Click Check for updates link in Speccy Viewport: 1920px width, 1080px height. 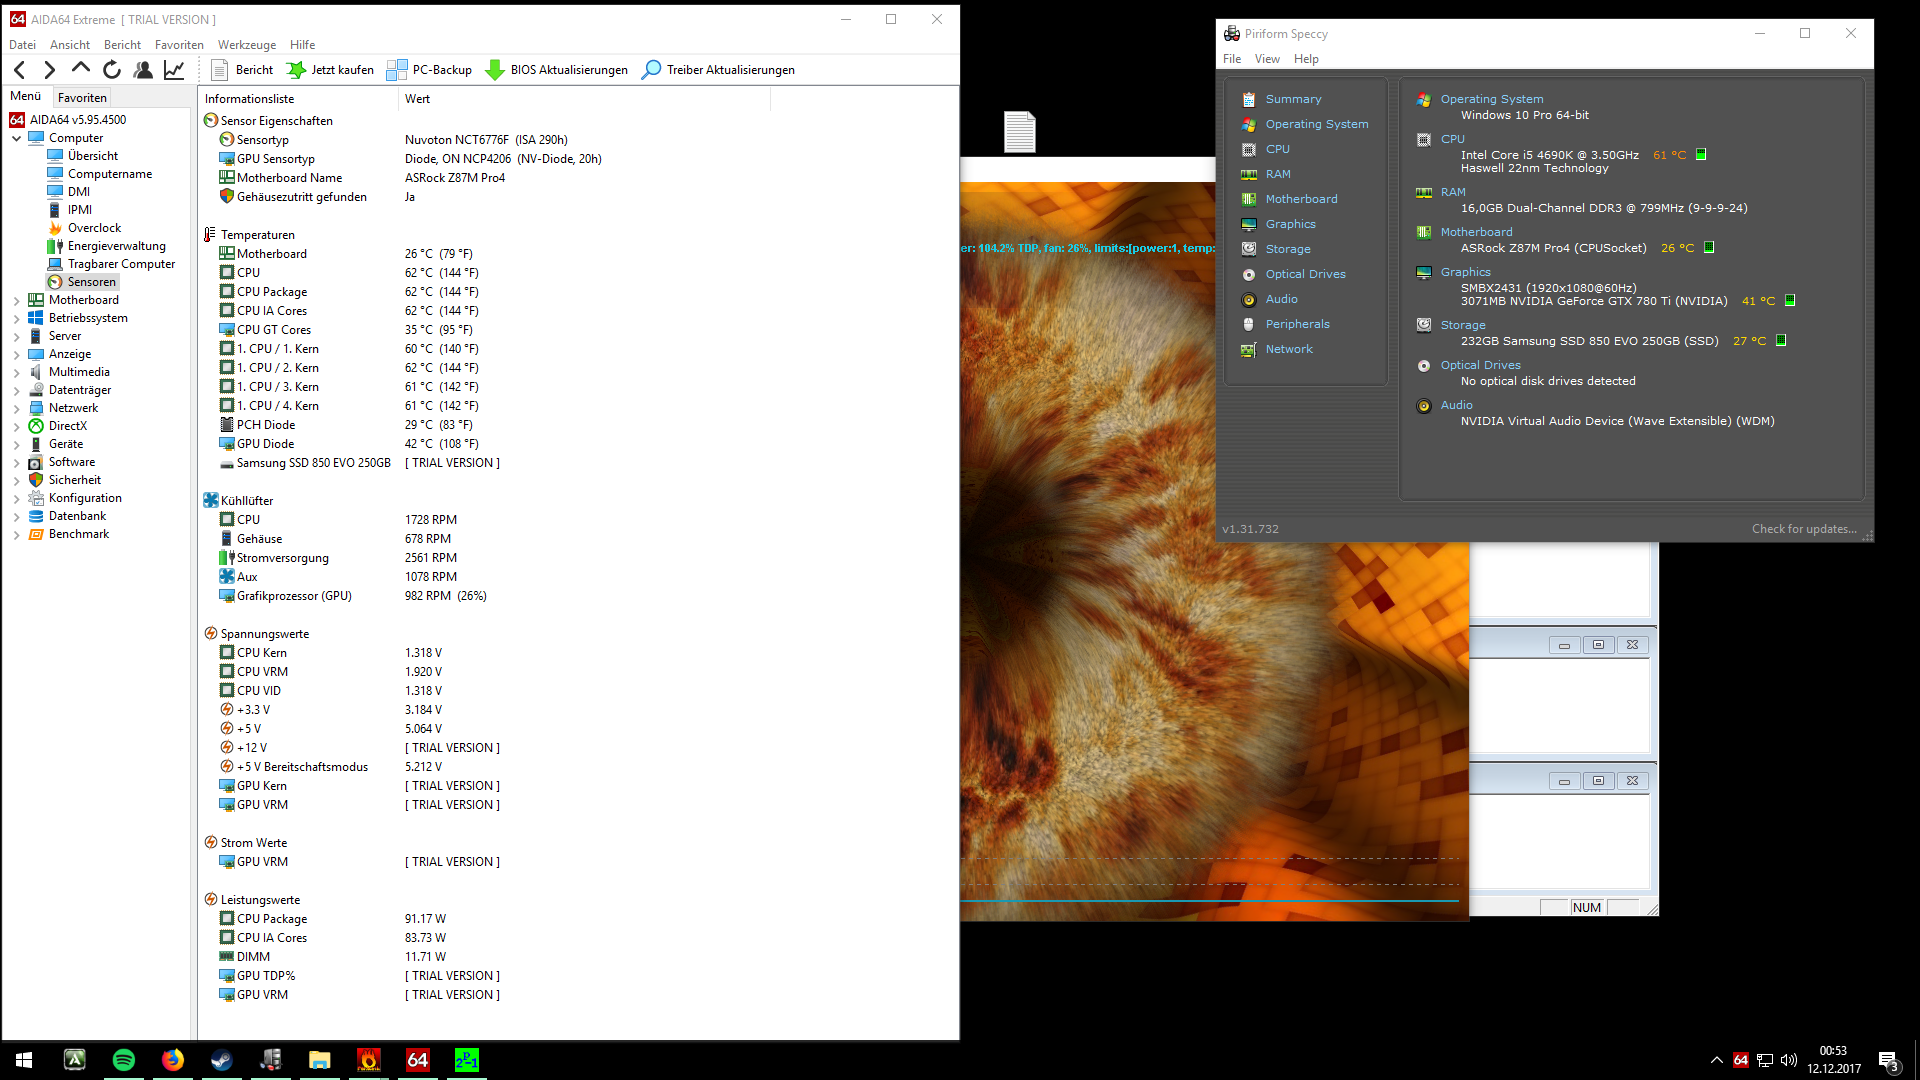click(x=1803, y=529)
